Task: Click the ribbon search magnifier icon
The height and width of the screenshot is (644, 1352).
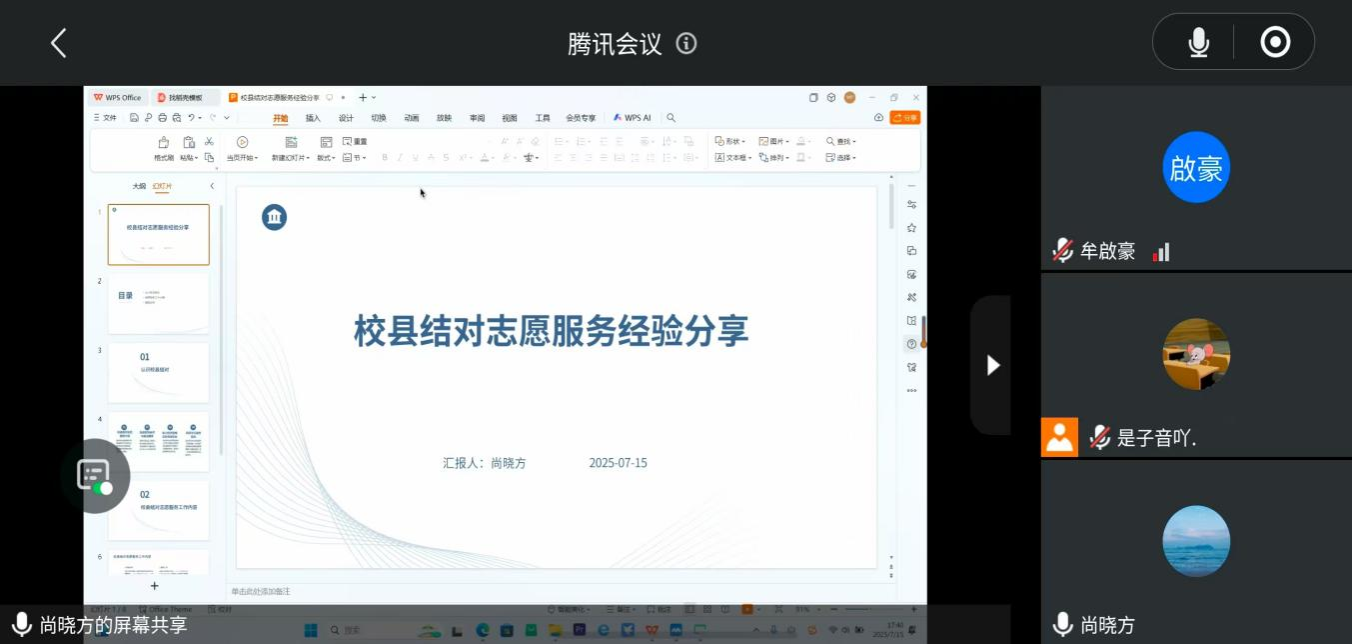Action: 671,118
